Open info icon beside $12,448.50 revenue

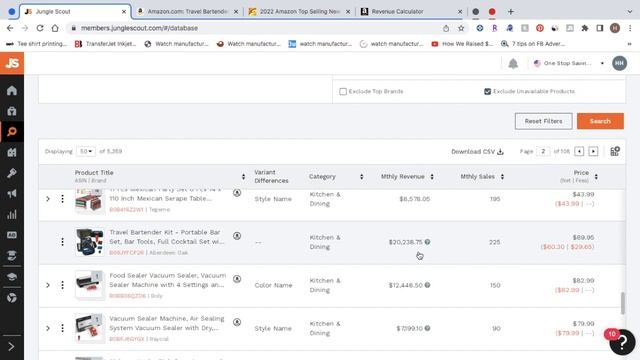tap(427, 285)
